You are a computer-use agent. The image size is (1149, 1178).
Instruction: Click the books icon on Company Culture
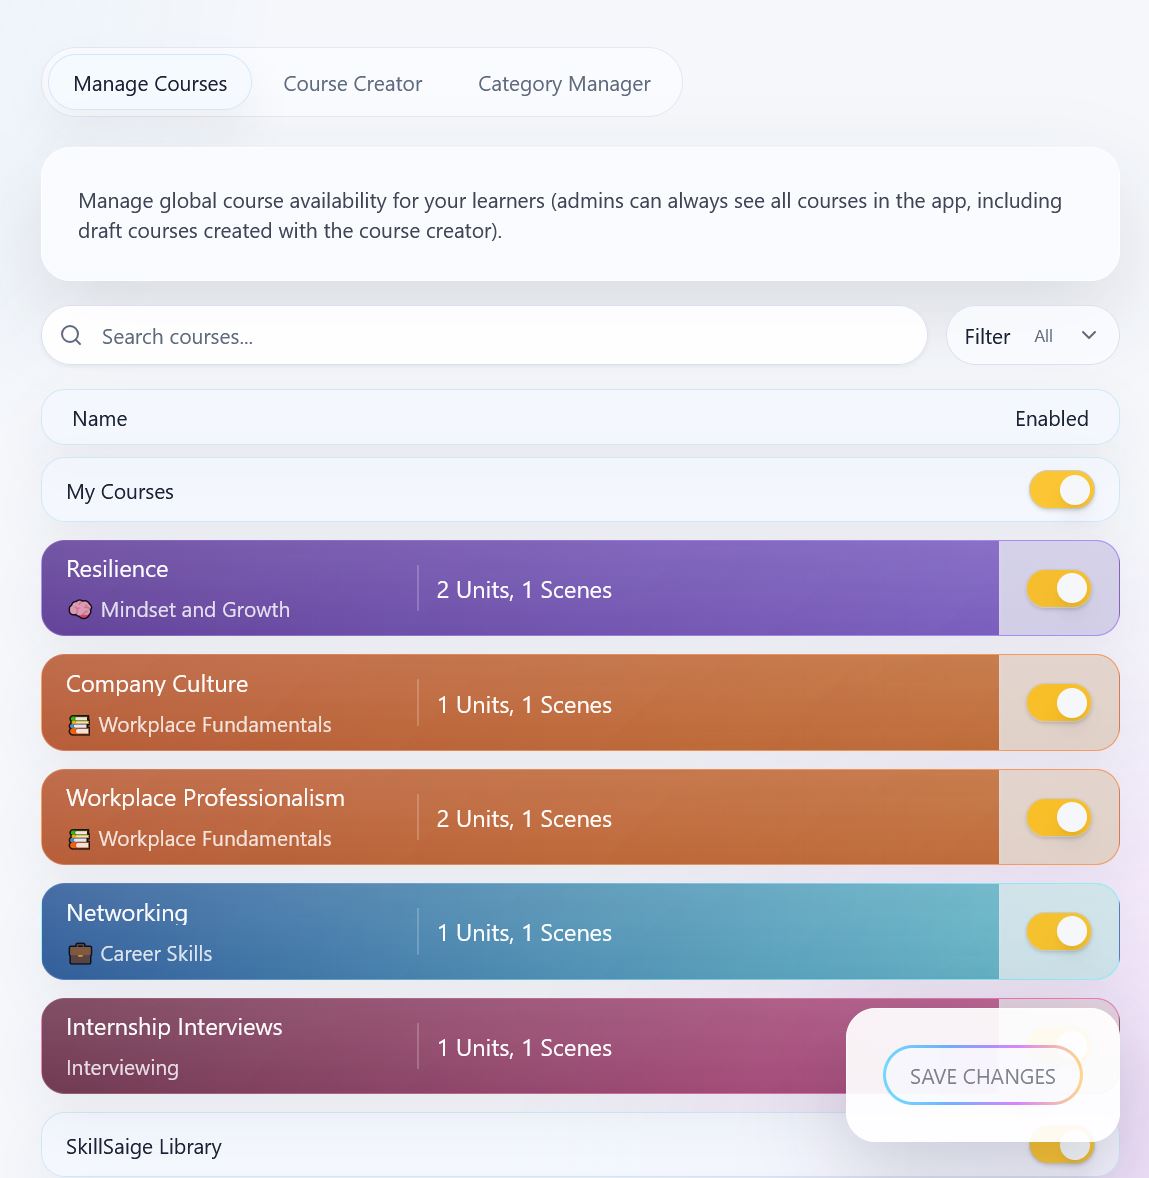78,724
